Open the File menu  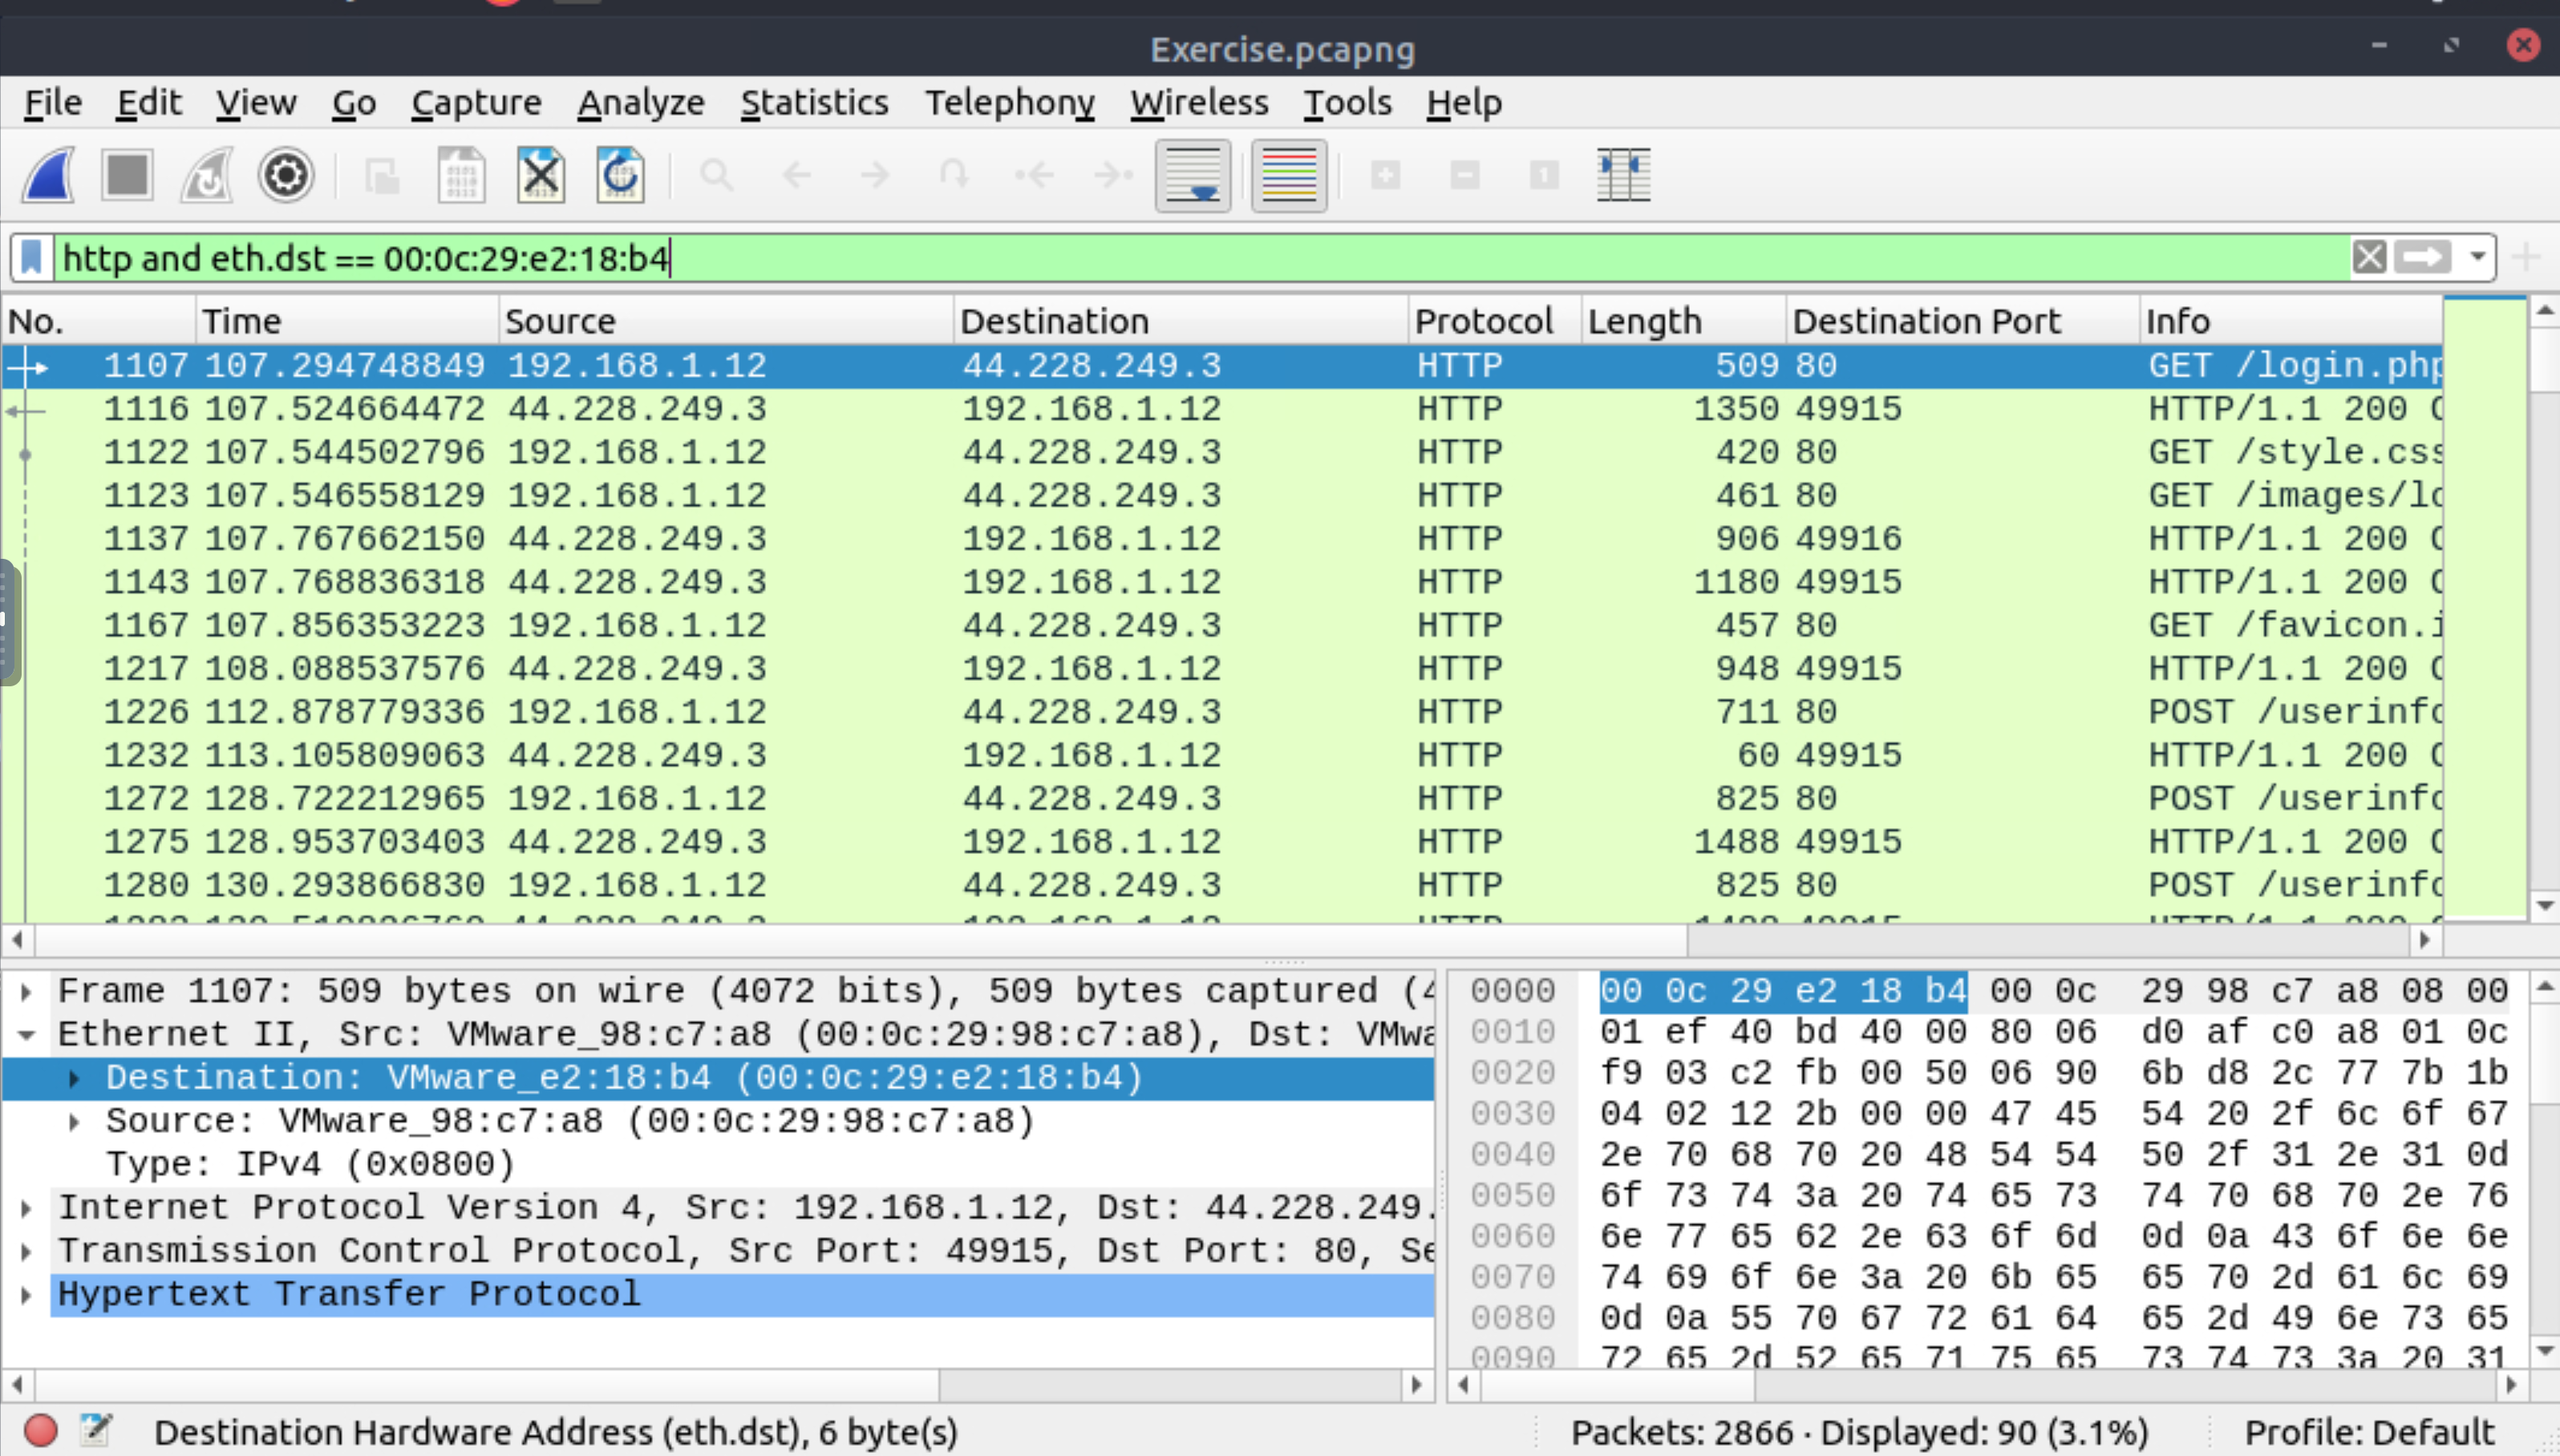coord(53,103)
